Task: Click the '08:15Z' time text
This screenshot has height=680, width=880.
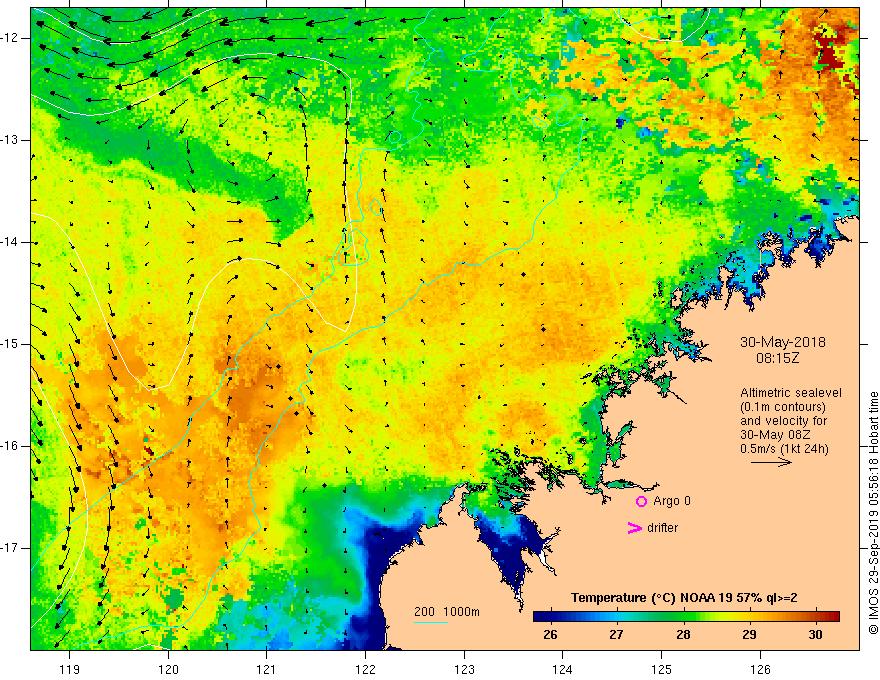Action: coord(777,357)
